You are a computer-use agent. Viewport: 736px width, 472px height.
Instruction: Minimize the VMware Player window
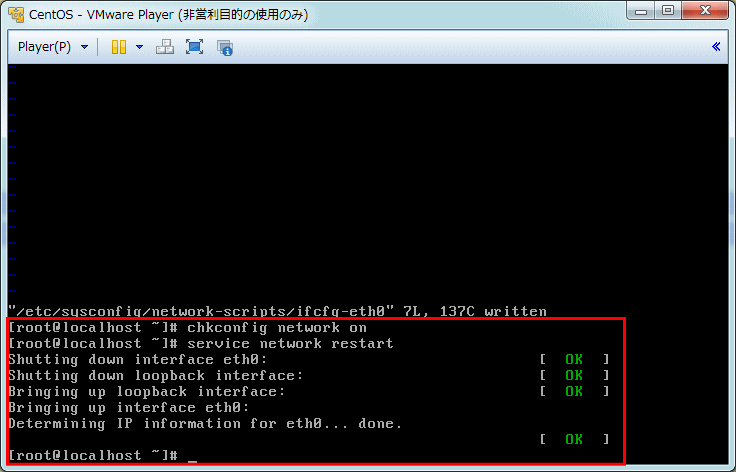pos(642,12)
